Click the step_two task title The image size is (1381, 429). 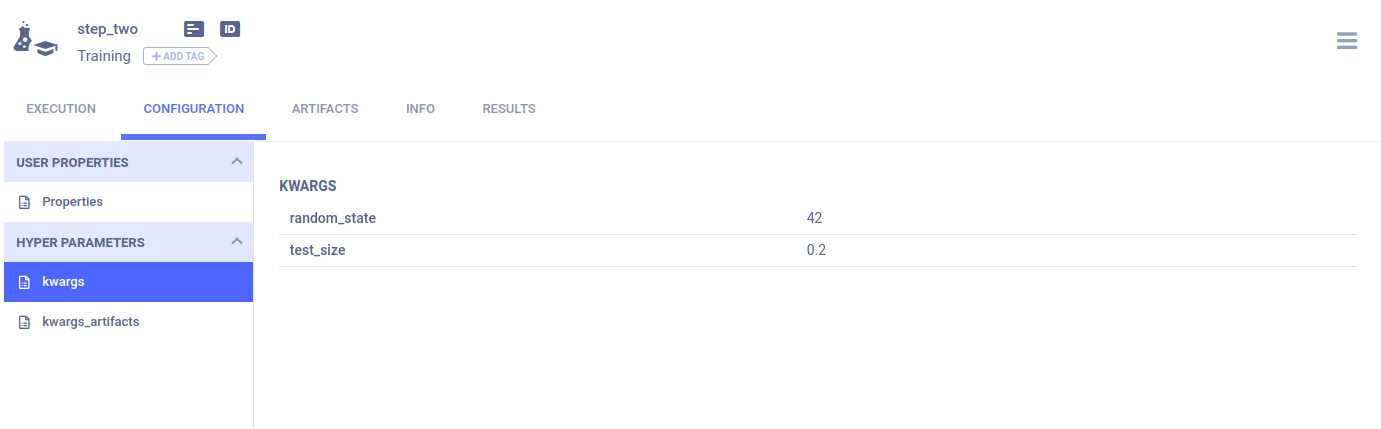pos(108,29)
